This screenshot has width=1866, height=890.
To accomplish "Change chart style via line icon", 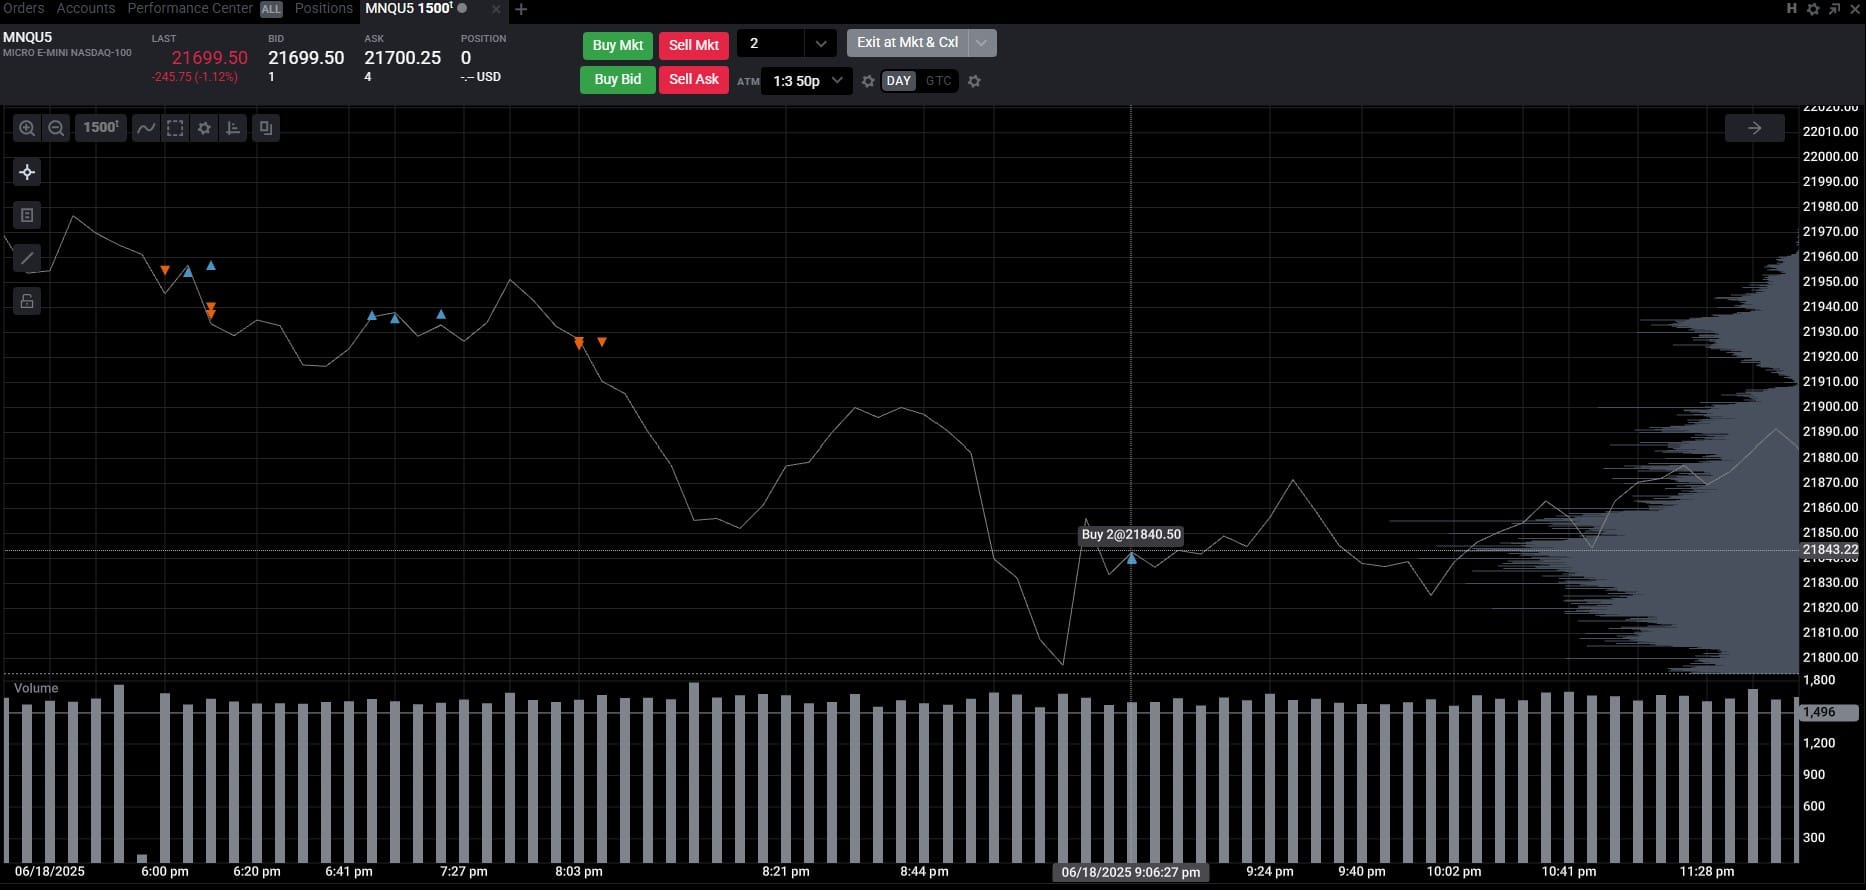I will [x=146, y=128].
